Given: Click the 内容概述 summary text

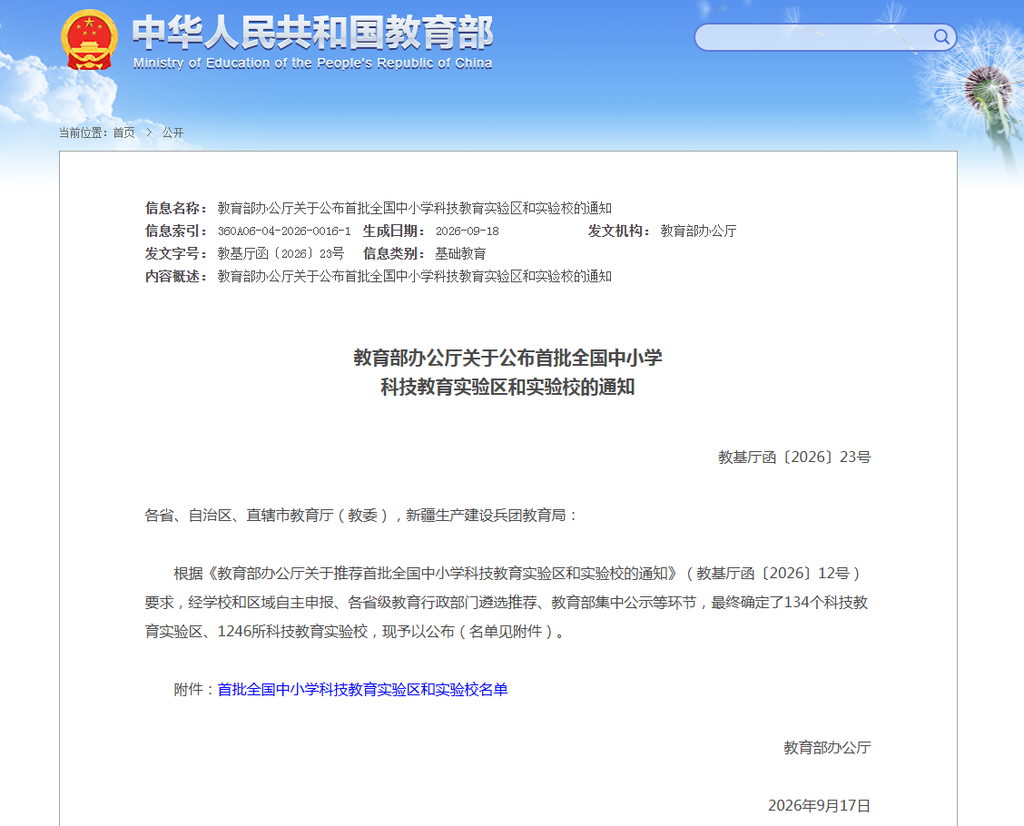Looking at the screenshot, I should [415, 277].
